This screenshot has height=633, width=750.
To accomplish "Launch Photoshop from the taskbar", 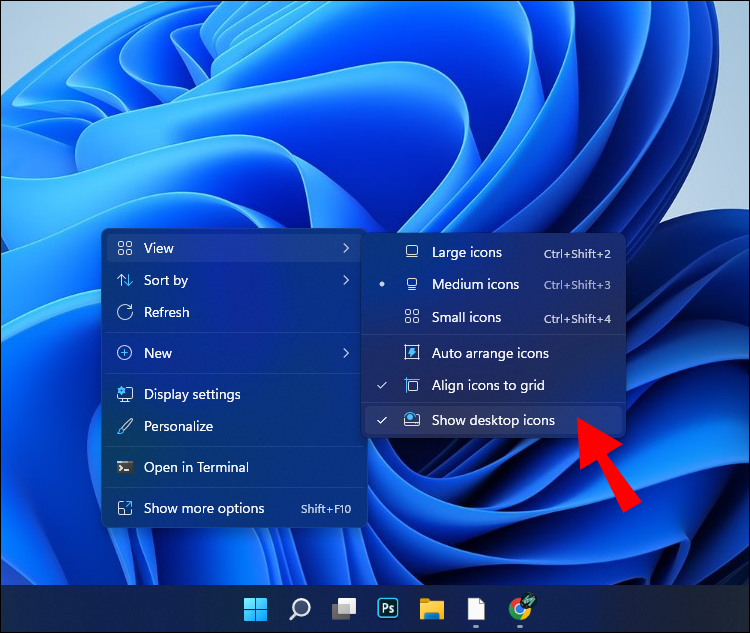I will [388, 608].
